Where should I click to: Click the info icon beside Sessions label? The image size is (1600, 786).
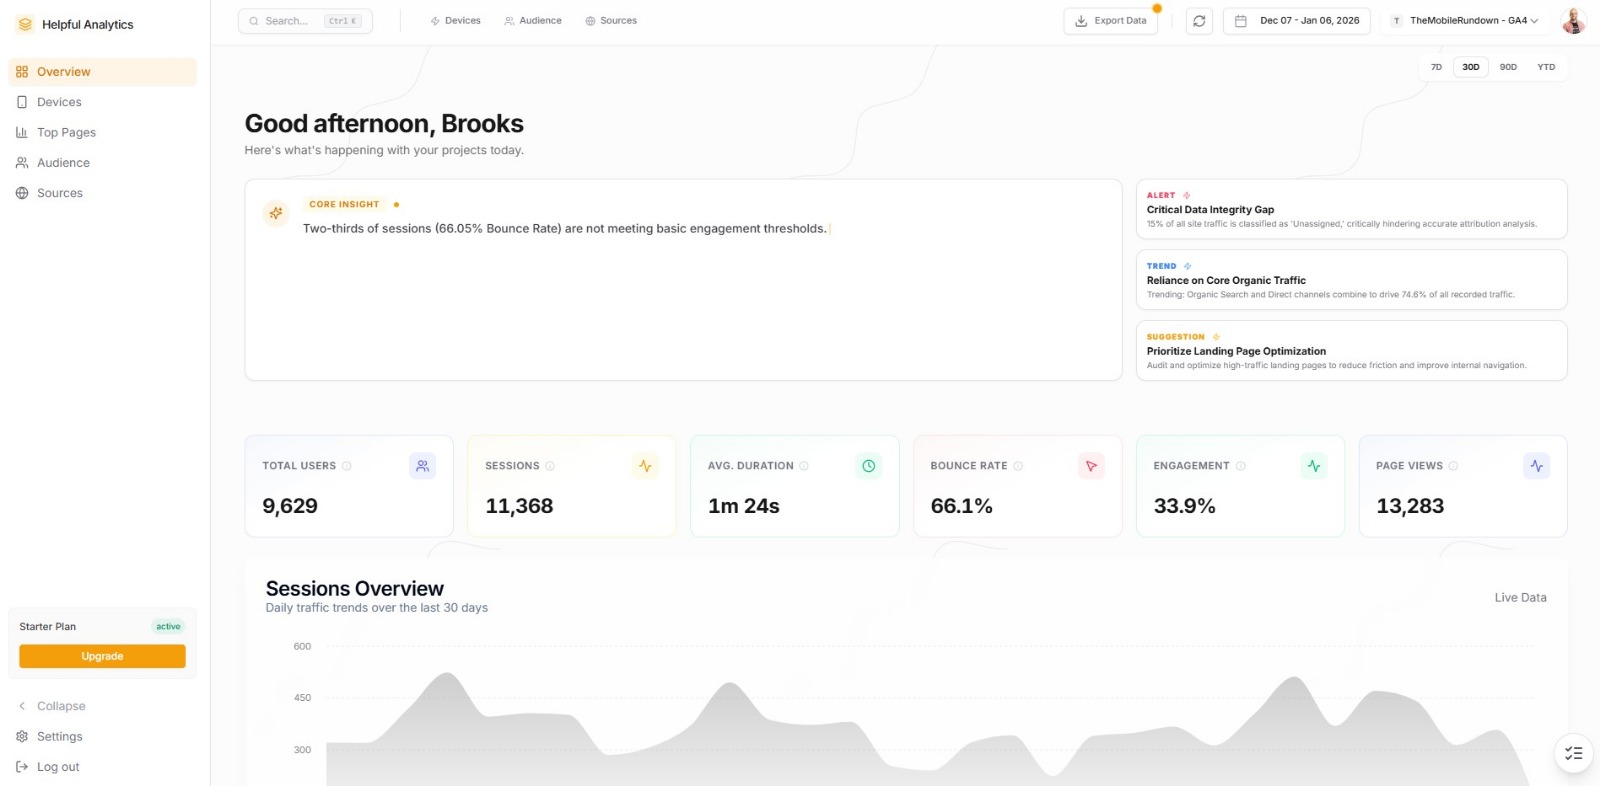click(x=550, y=466)
